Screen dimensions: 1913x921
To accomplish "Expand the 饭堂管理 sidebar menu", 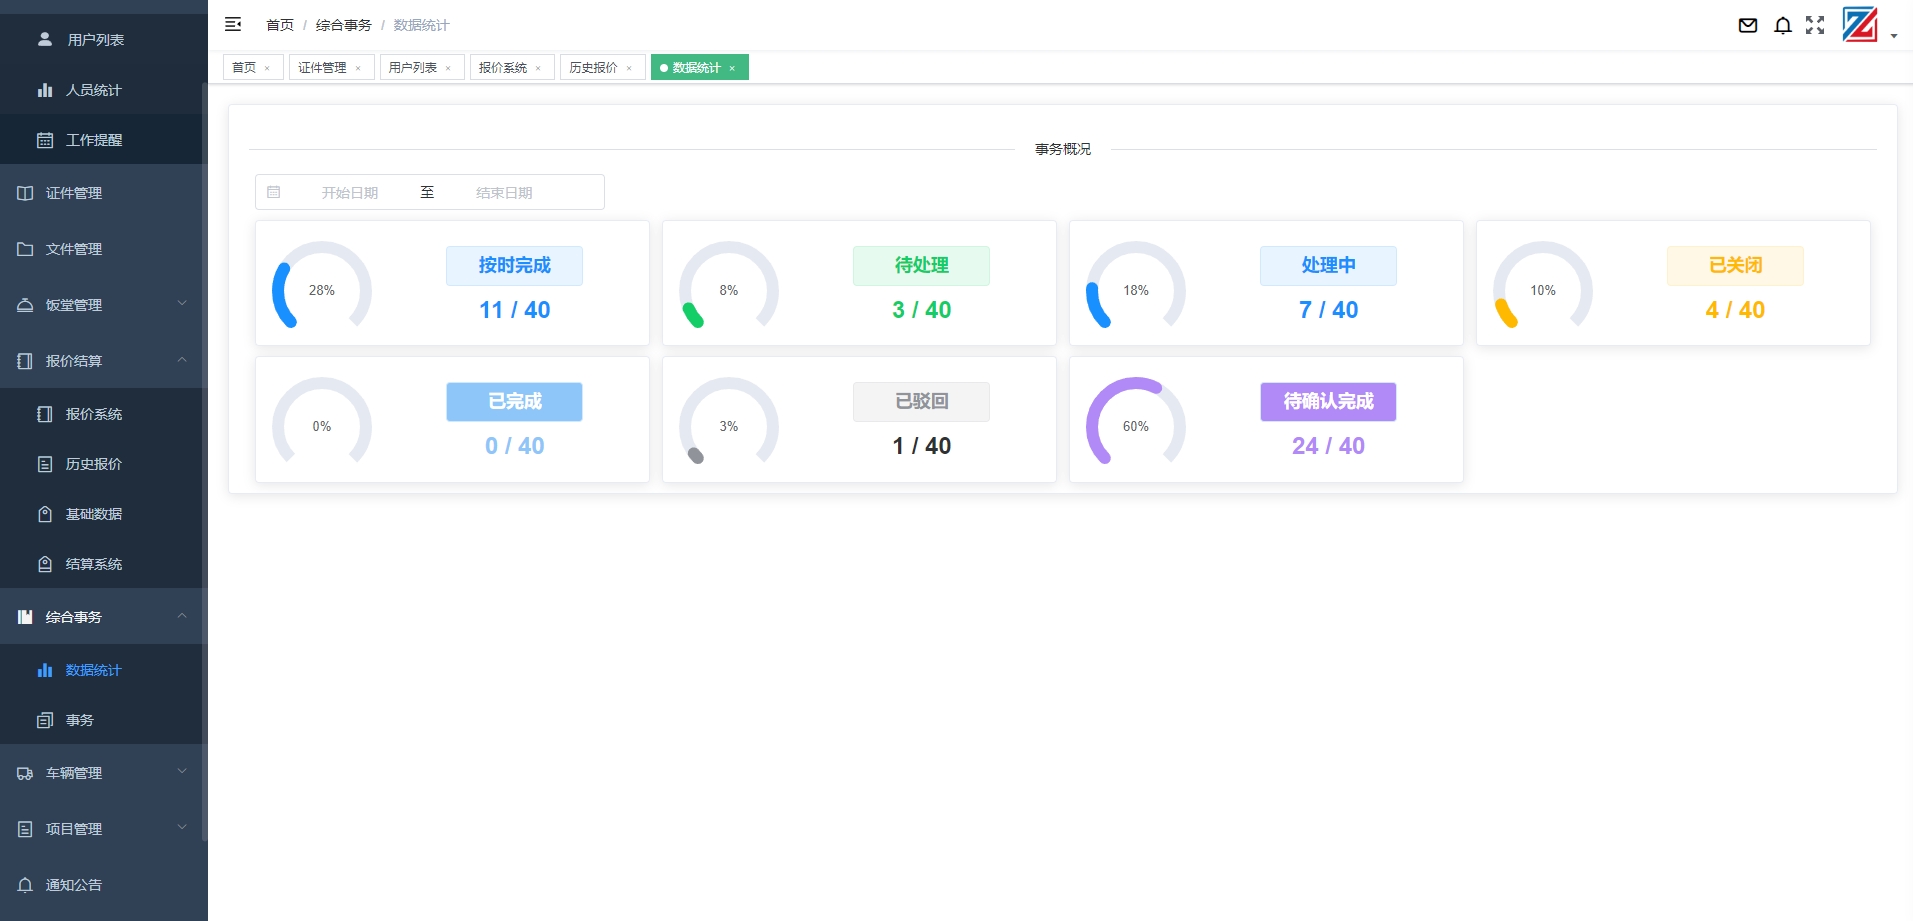I will pos(101,304).
